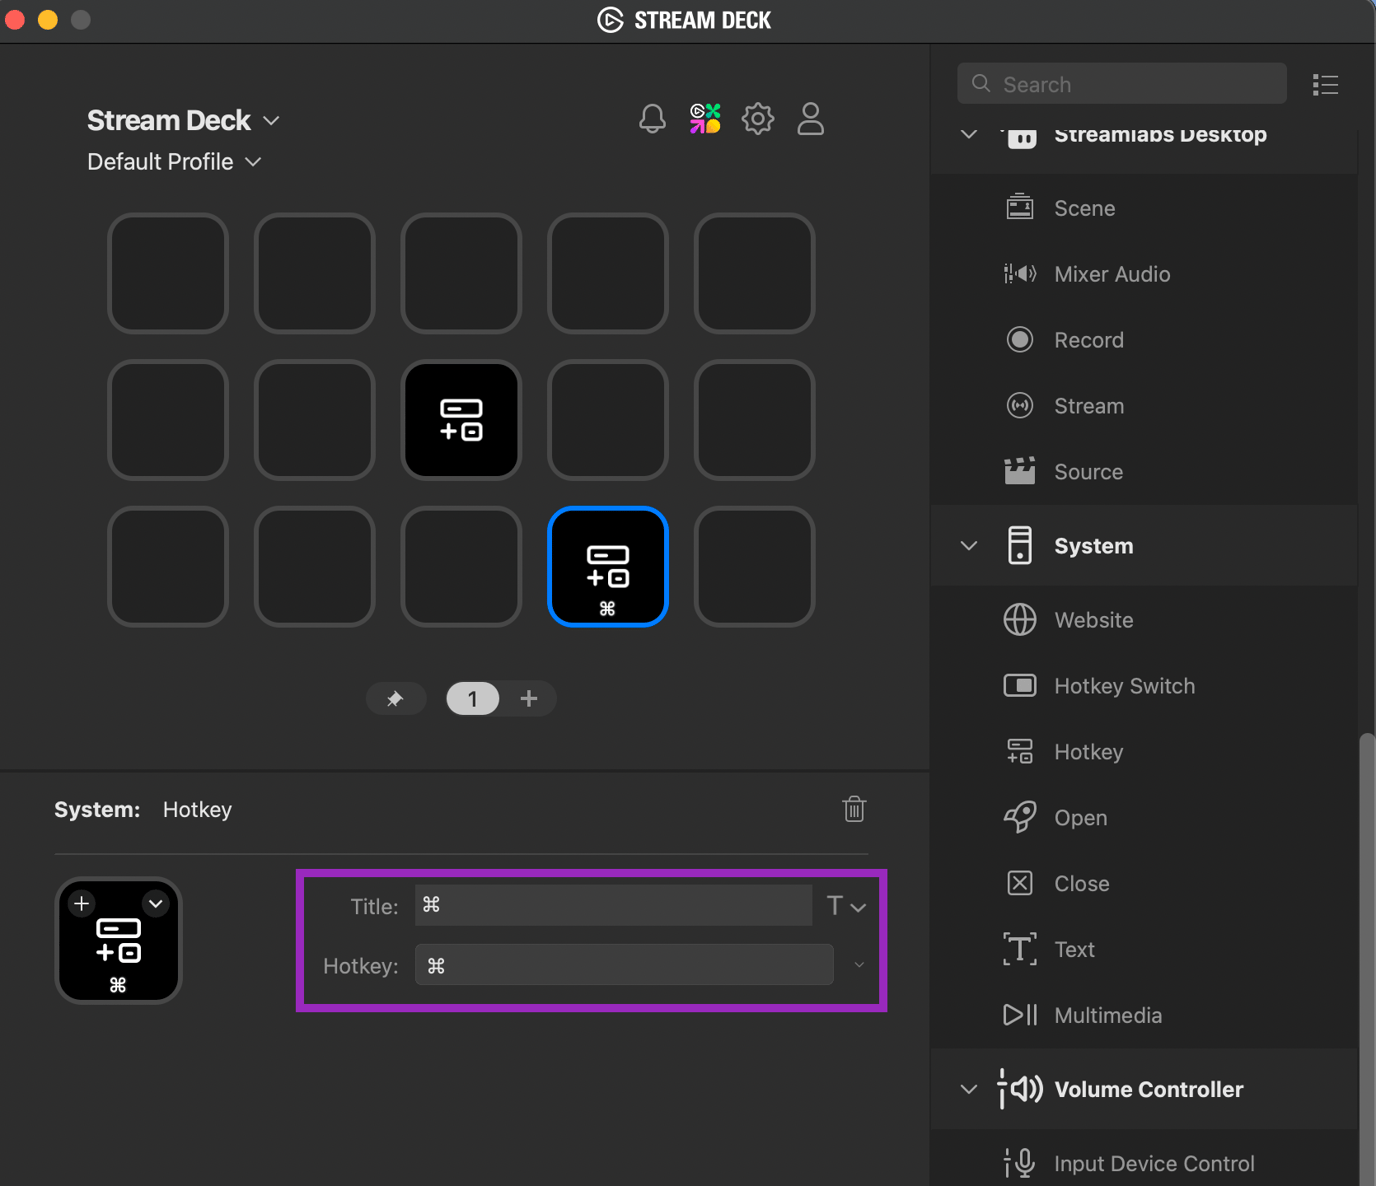This screenshot has height=1186, width=1376.
Task: Add a new page with the plus button
Action: [529, 698]
